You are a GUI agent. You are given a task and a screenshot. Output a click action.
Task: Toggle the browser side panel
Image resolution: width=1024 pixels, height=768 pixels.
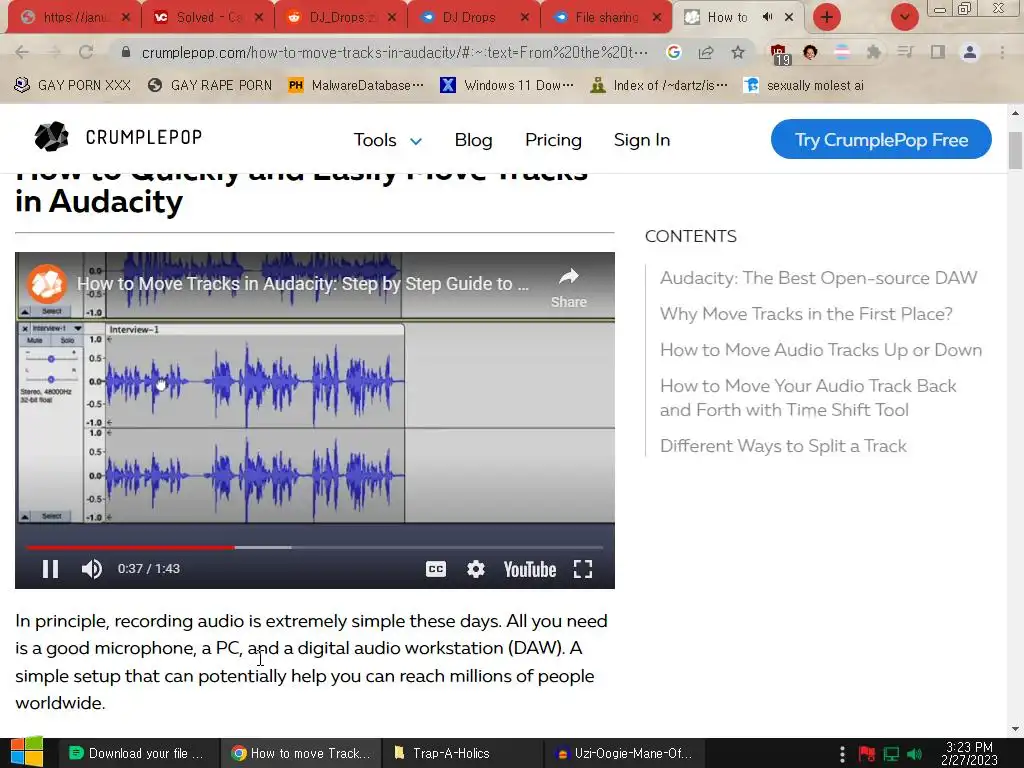(938, 52)
